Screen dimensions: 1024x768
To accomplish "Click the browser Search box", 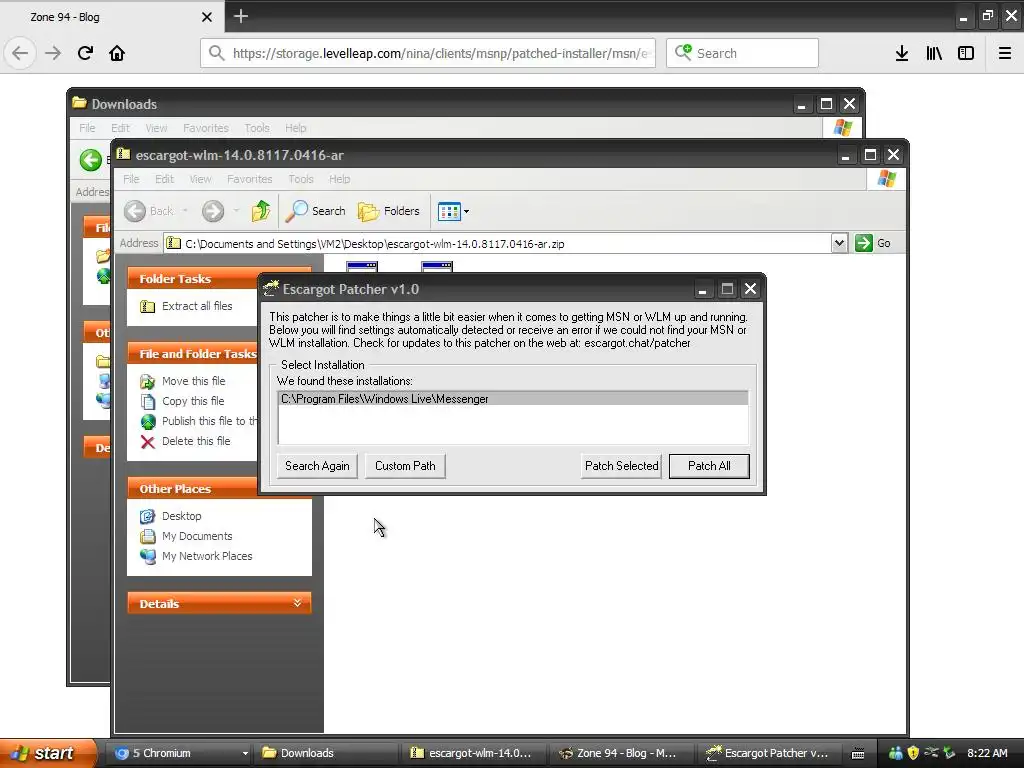I will (x=743, y=53).
